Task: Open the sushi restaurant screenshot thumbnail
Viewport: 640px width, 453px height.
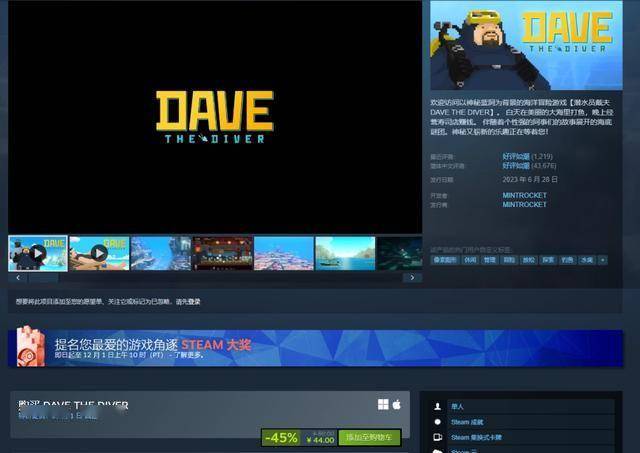Action: (x=222, y=253)
